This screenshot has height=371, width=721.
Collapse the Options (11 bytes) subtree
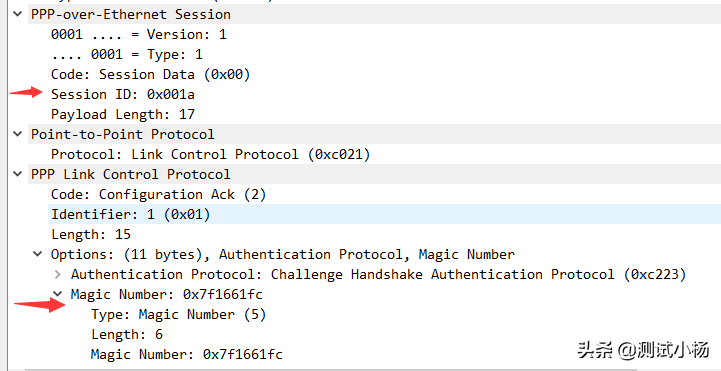coord(38,254)
